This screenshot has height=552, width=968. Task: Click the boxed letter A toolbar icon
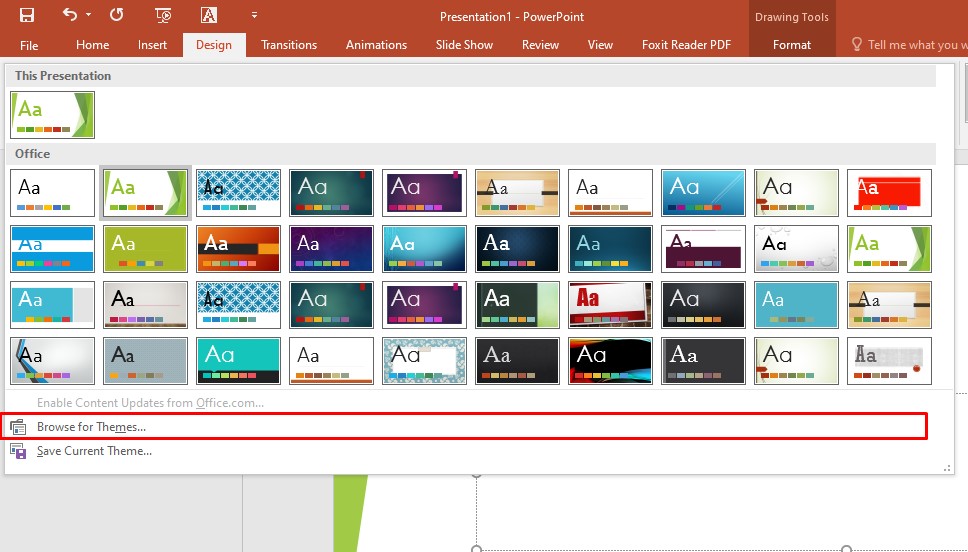209,15
